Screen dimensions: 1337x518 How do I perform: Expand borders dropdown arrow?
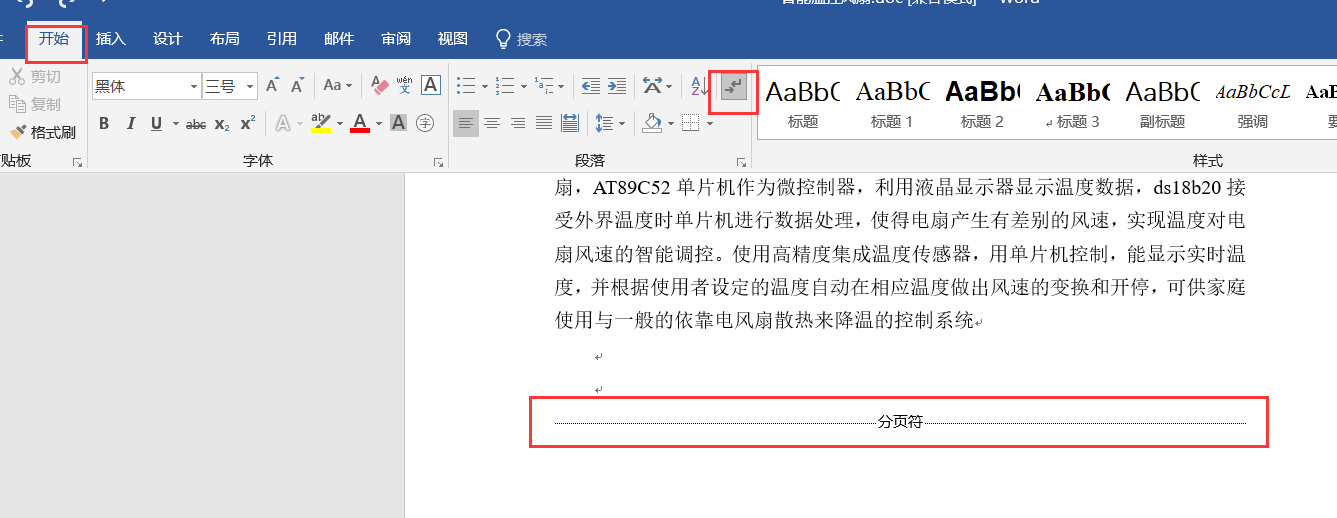[x=710, y=124]
